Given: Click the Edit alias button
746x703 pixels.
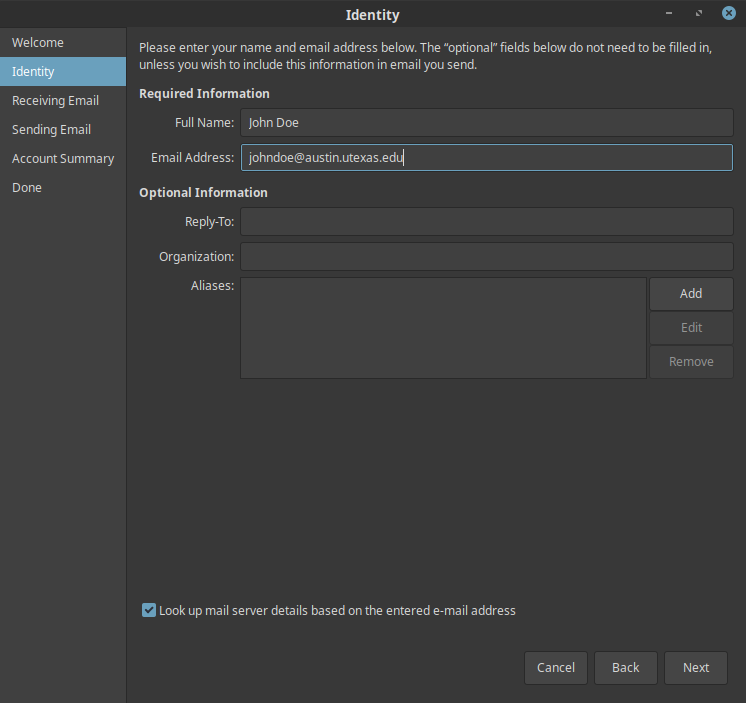Looking at the screenshot, I should pyautogui.click(x=691, y=328).
